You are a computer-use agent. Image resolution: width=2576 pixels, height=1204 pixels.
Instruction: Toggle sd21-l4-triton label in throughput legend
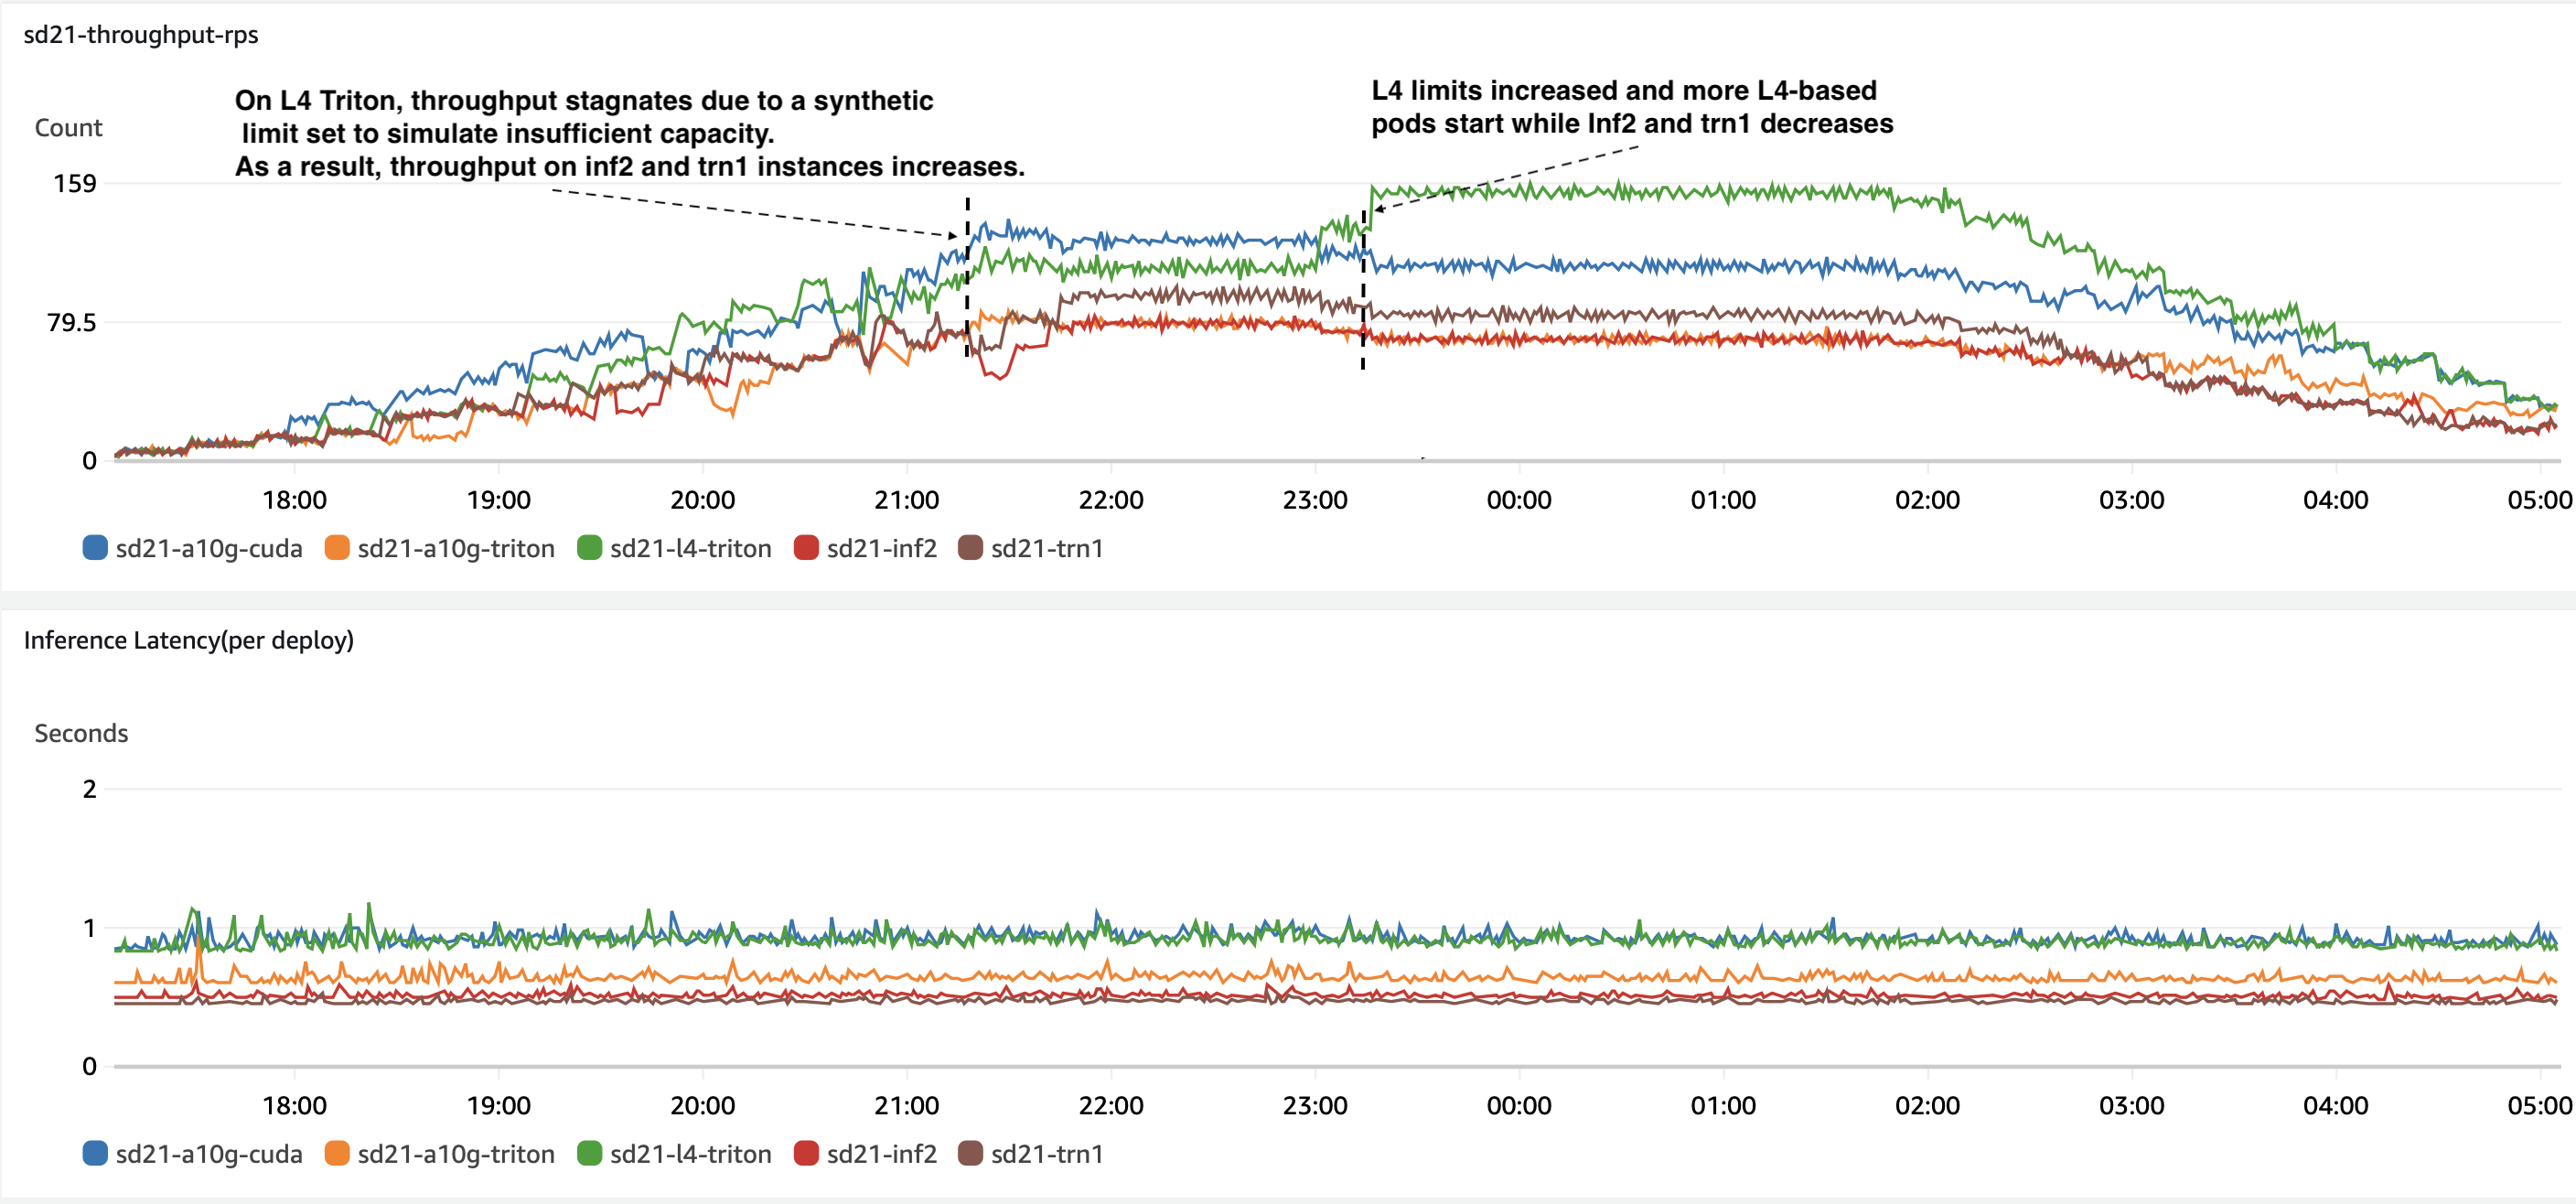[690, 548]
